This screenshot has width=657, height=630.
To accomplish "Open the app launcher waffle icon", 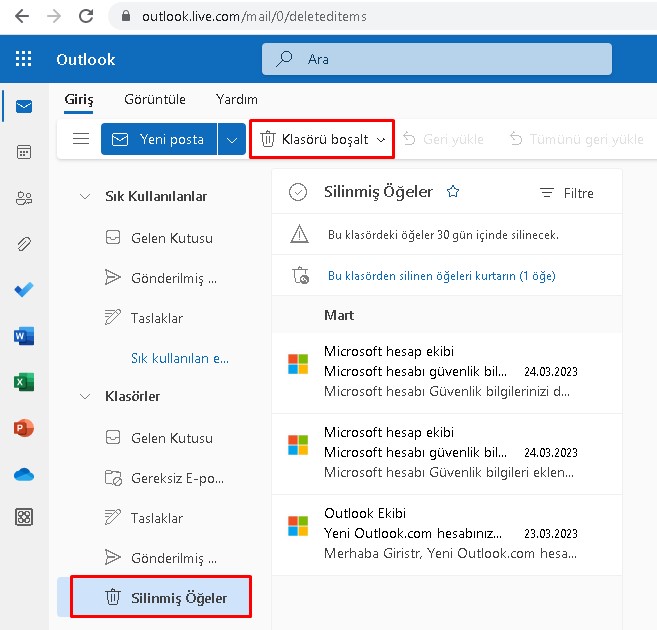I will coord(24,59).
